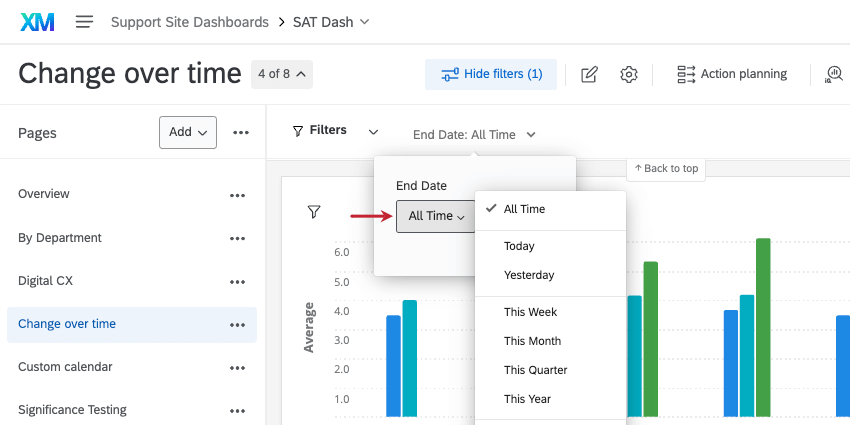The width and height of the screenshot is (850, 425).
Task: Open dashboard settings gear icon
Action: [629, 74]
